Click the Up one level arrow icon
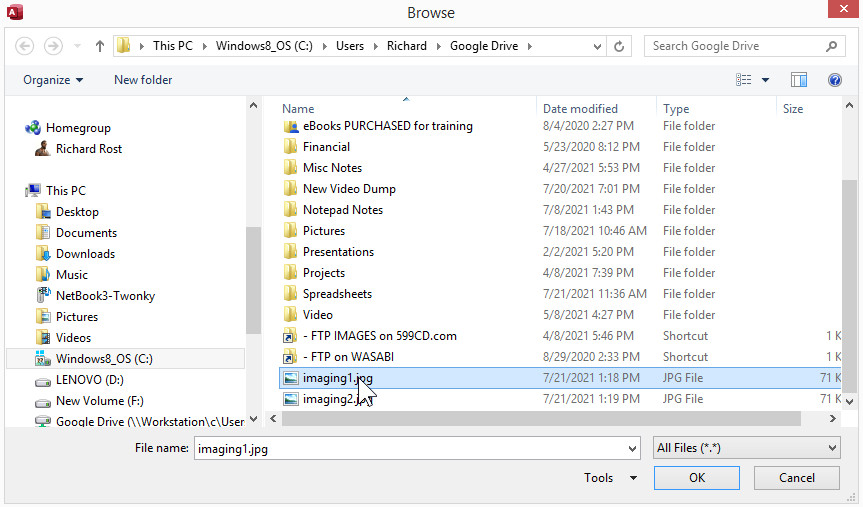 click(100, 46)
